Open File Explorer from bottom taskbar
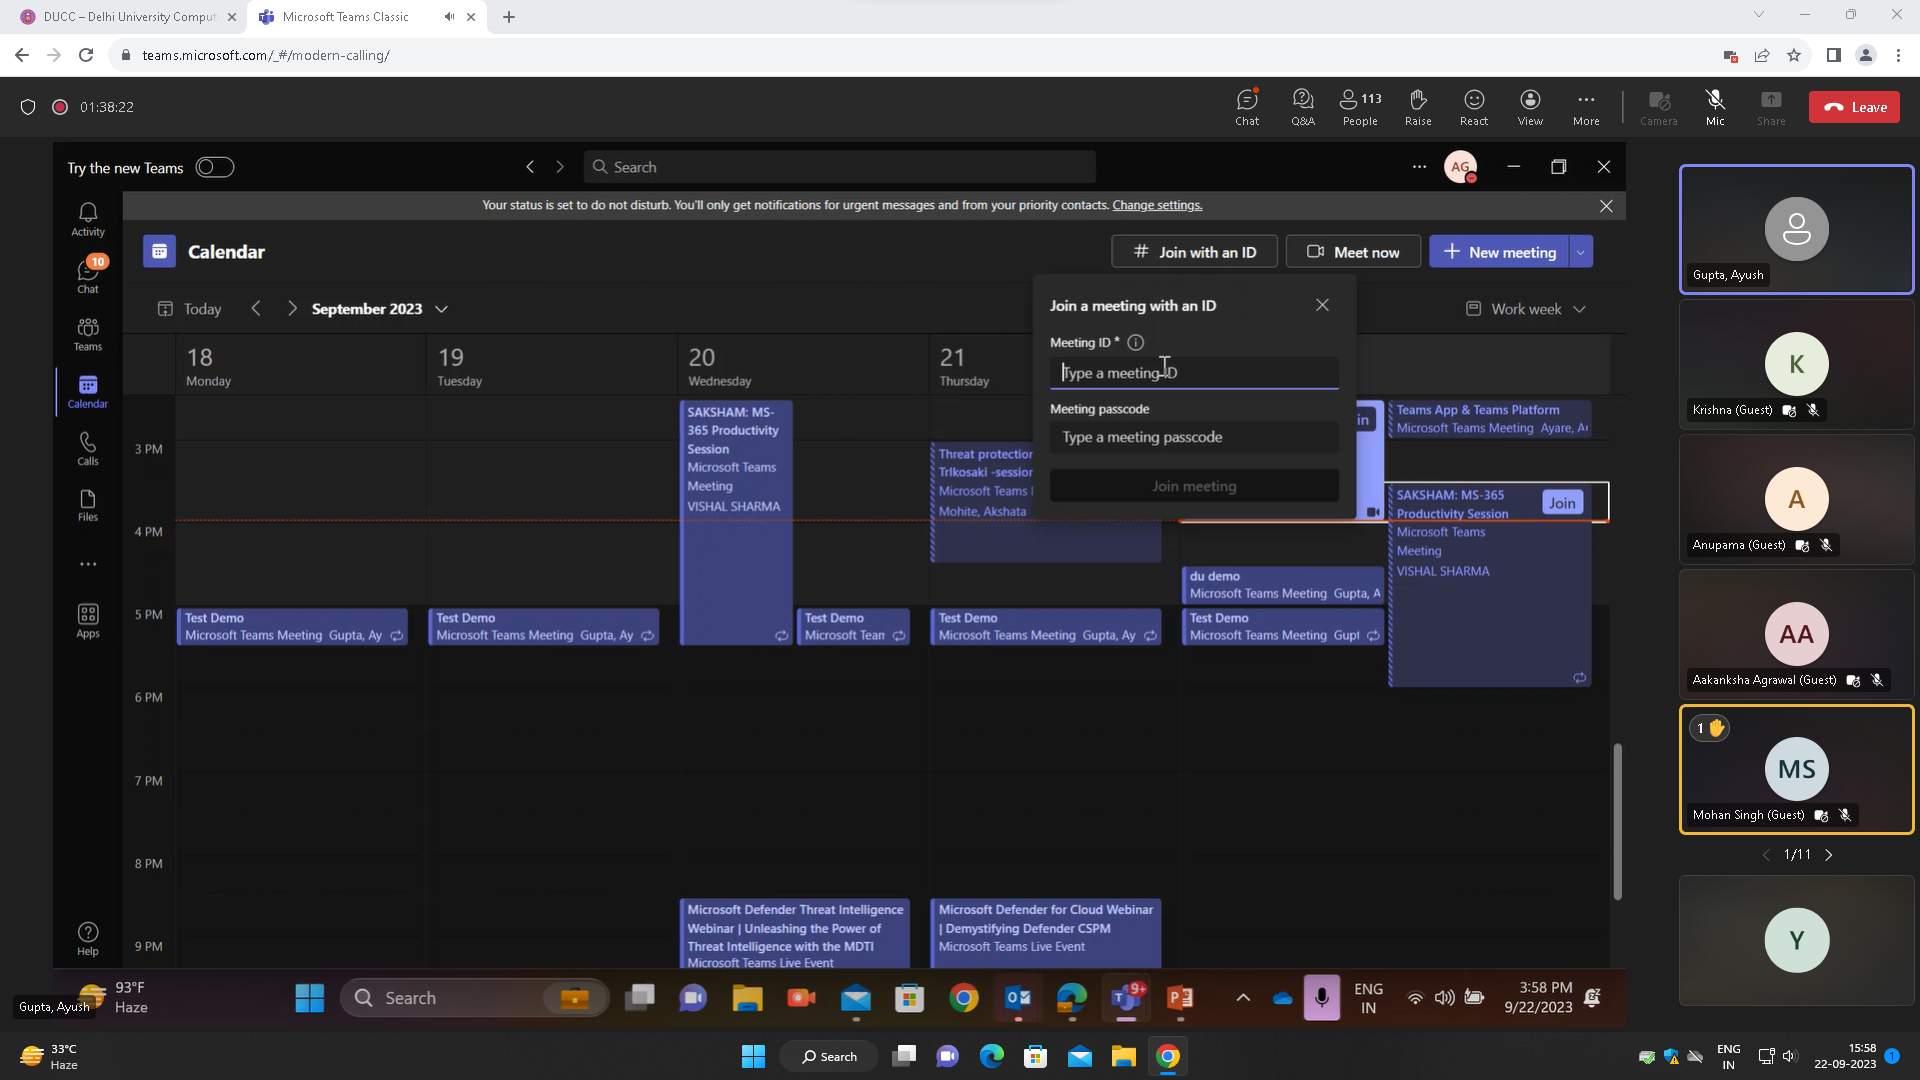 [1123, 1057]
